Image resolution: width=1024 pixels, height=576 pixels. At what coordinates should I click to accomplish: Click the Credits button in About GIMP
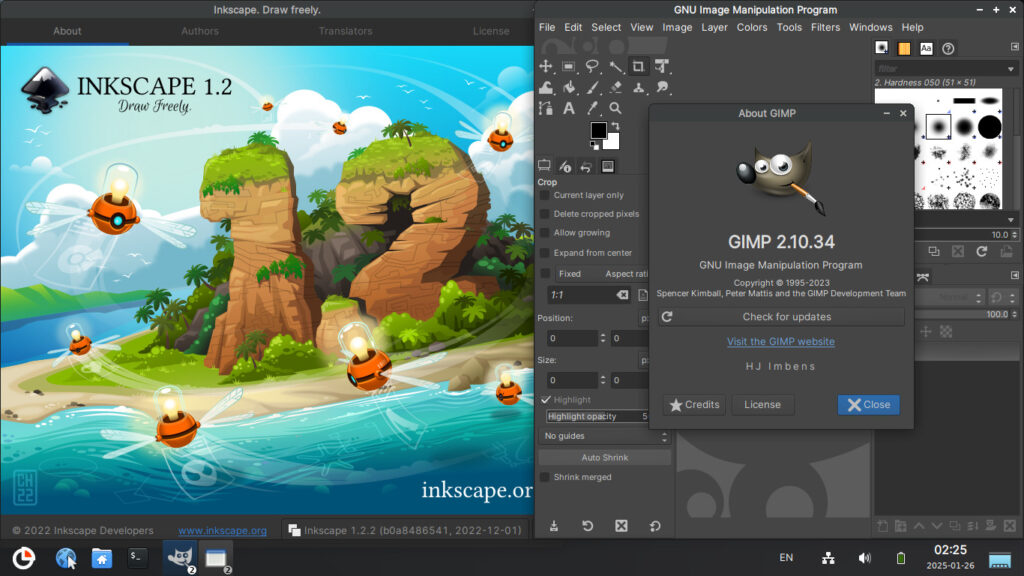[x=694, y=405]
